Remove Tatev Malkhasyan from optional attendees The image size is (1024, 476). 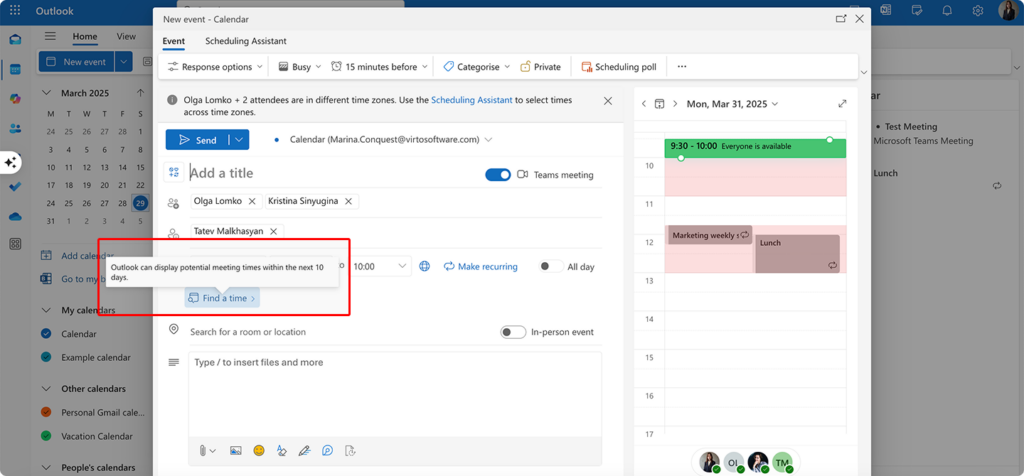point(273,231)
